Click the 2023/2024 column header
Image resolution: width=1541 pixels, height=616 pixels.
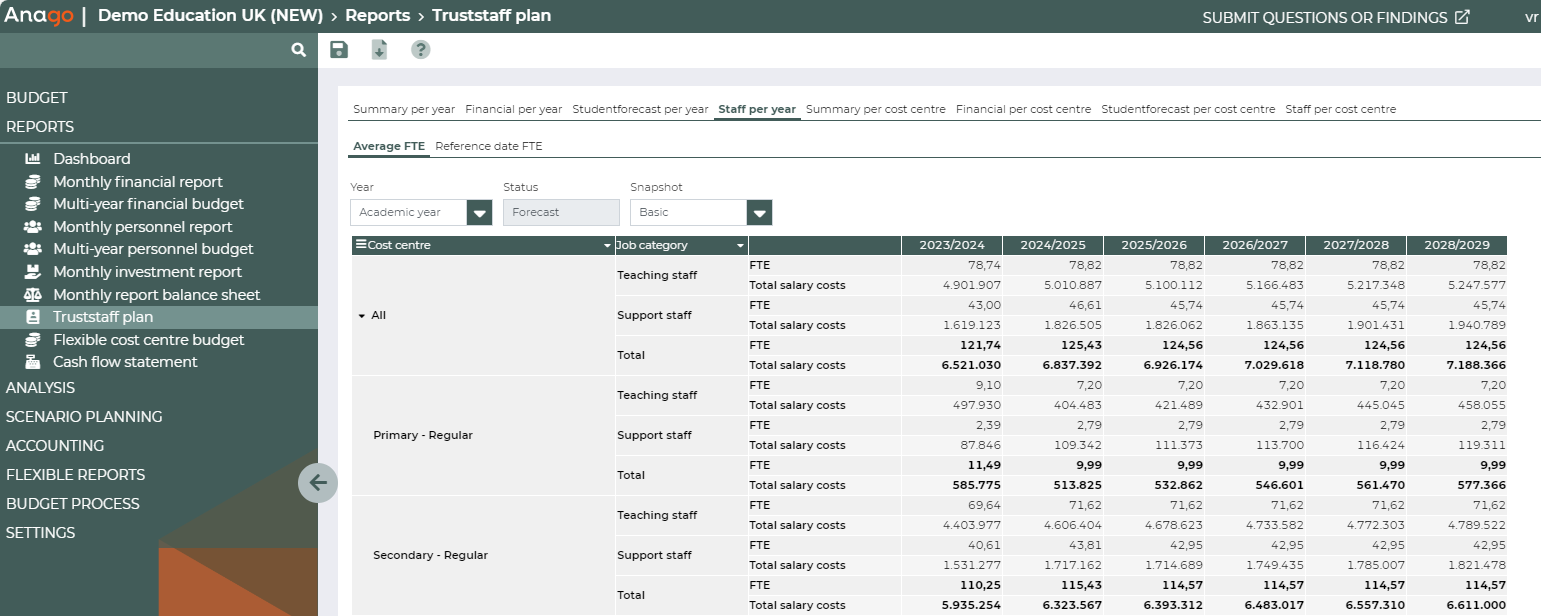(x=952, y=245)
